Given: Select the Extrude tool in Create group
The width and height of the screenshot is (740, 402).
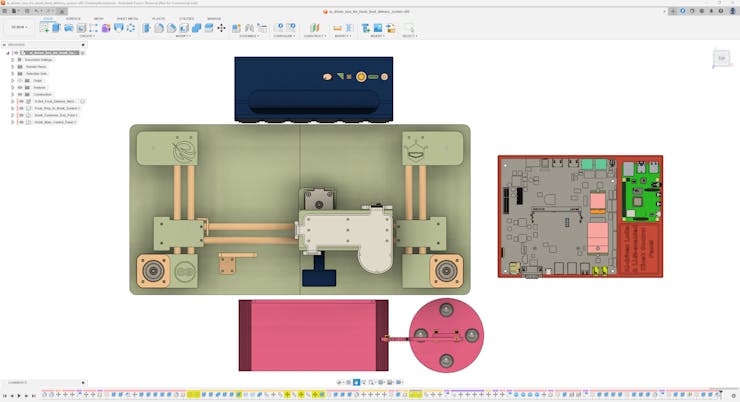Looking at the screenshot, I should point(56,28).
